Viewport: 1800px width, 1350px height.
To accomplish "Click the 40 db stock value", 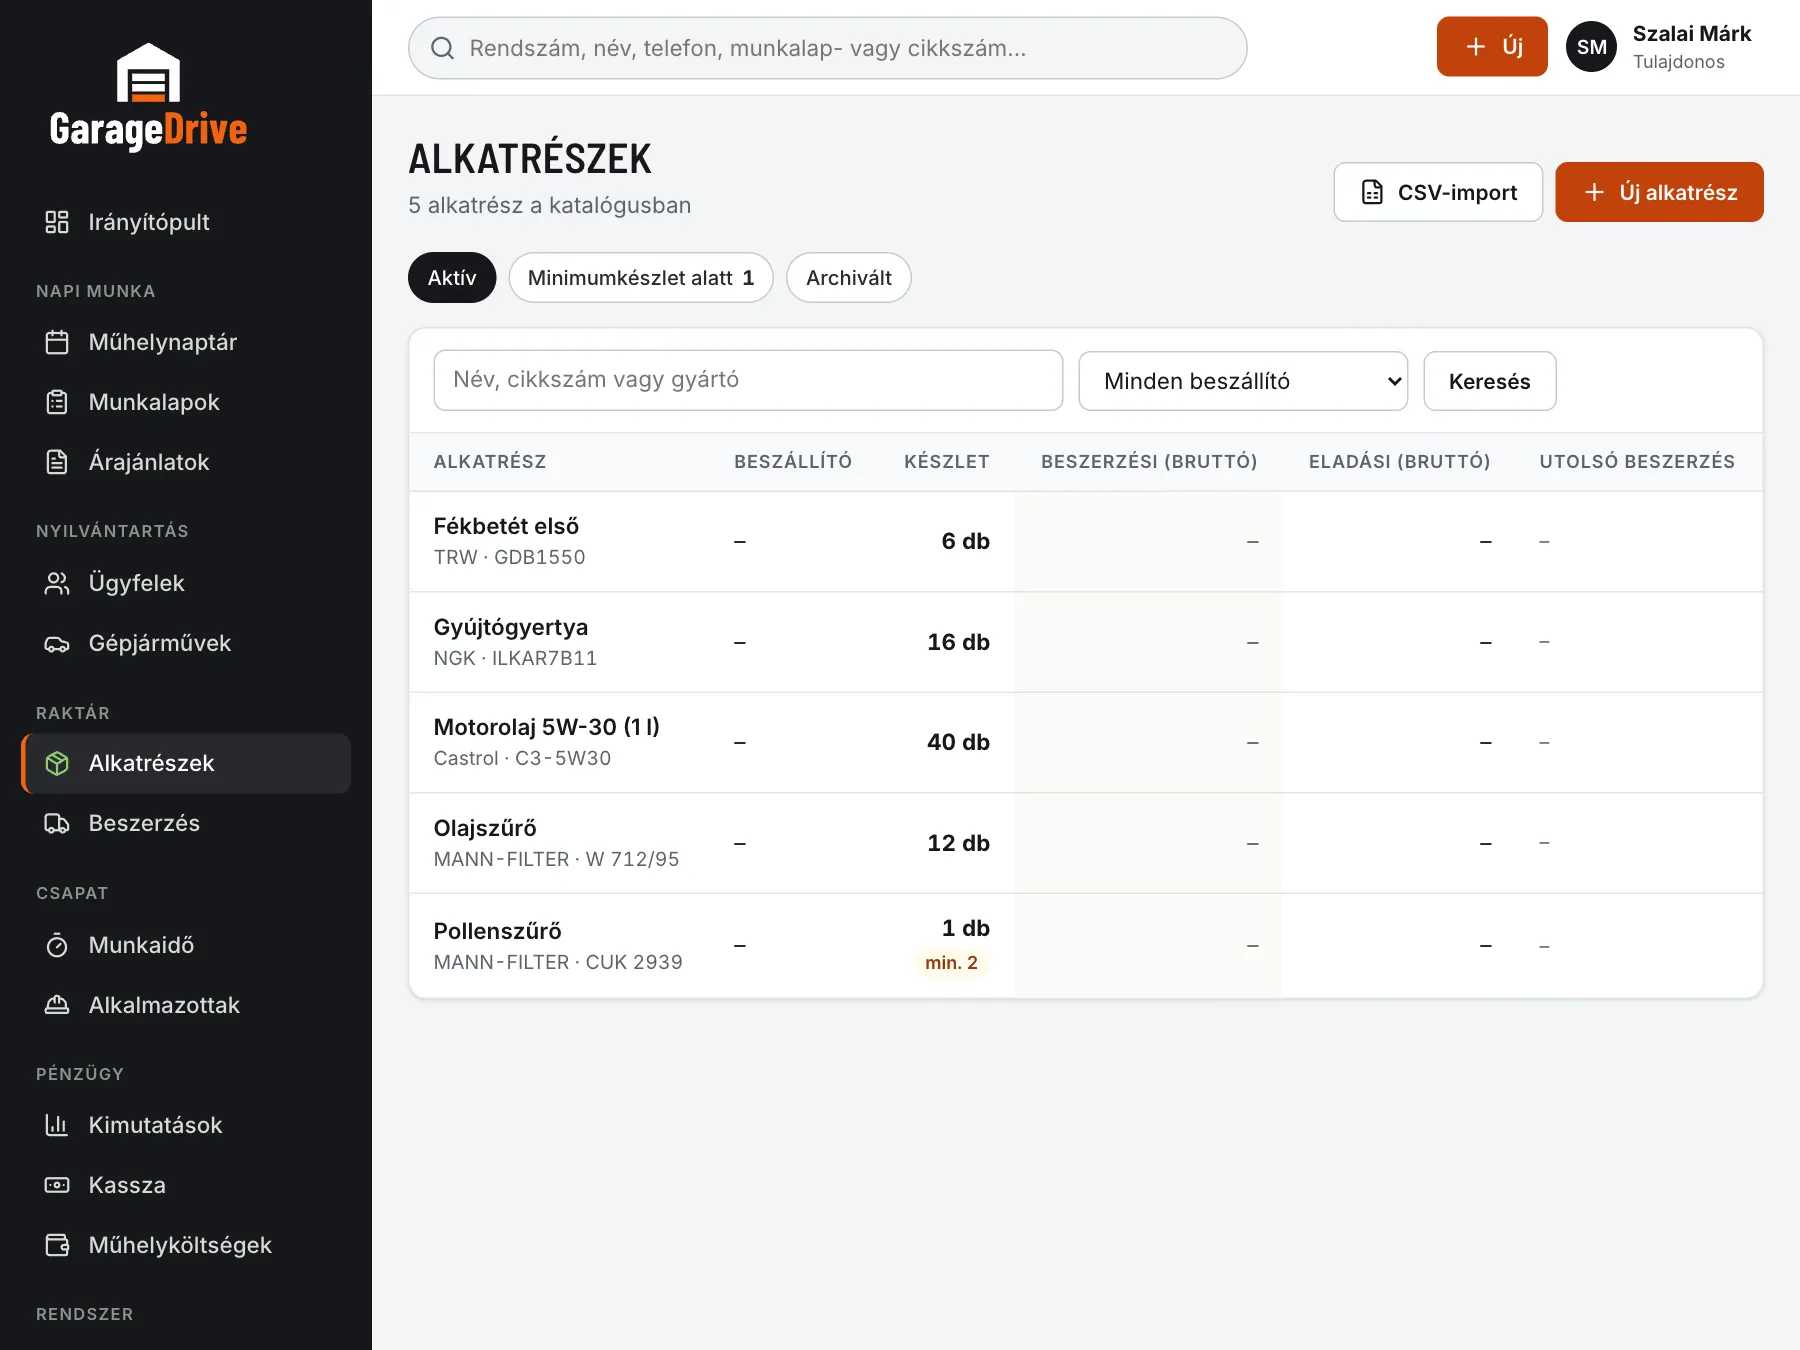I will [958, 742].
